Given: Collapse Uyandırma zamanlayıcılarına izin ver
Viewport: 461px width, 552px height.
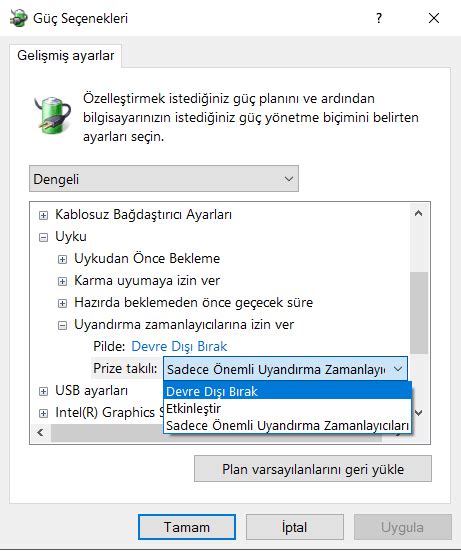Looking at the screenshot, I should click(x=62, y=326).
